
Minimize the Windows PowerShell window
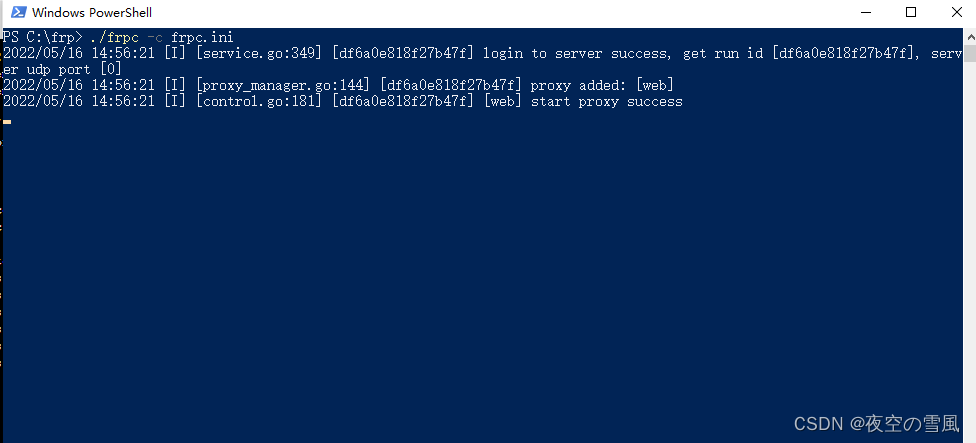click(864, 12)
